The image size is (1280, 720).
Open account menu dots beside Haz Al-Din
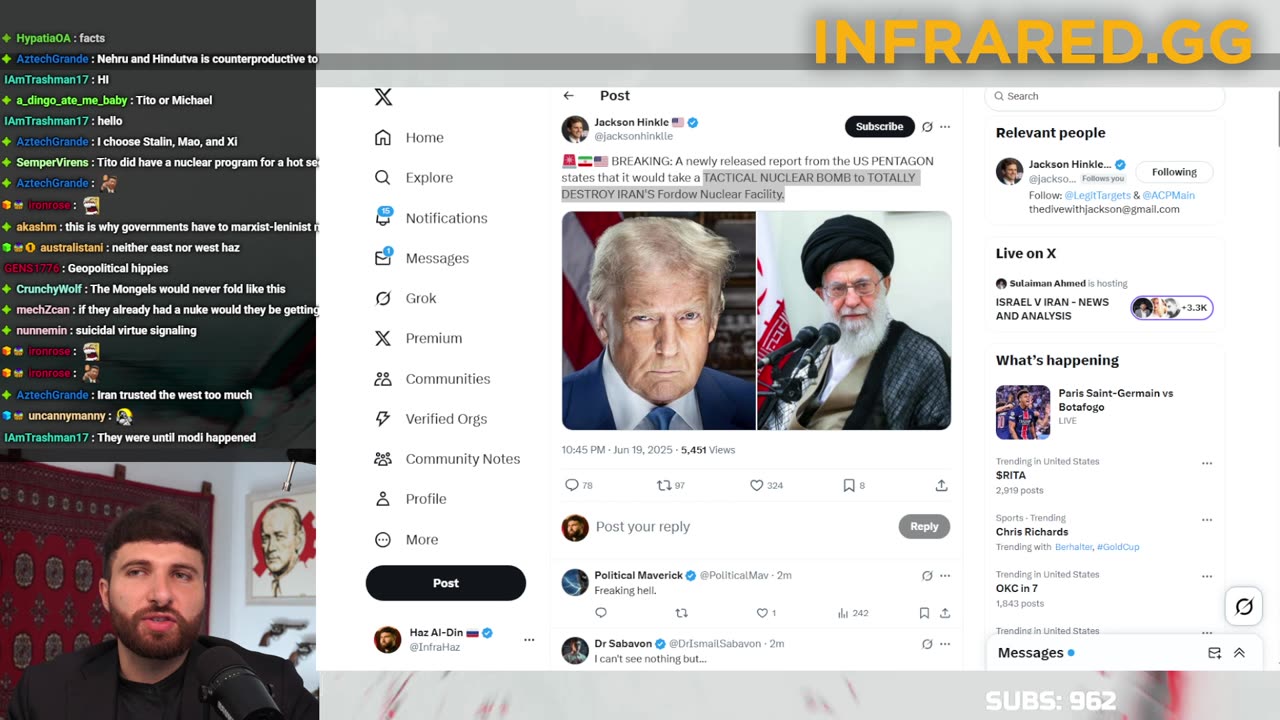(x=529, y=640)
